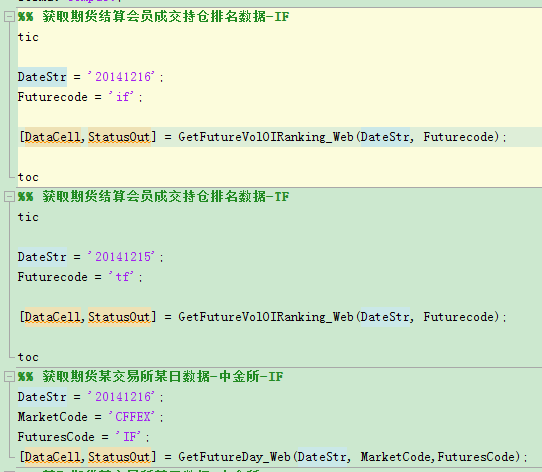Select the '20141215' date string
Image resolution: width=542 pixels, height=472 pixels.
click(x=121, y=257)
